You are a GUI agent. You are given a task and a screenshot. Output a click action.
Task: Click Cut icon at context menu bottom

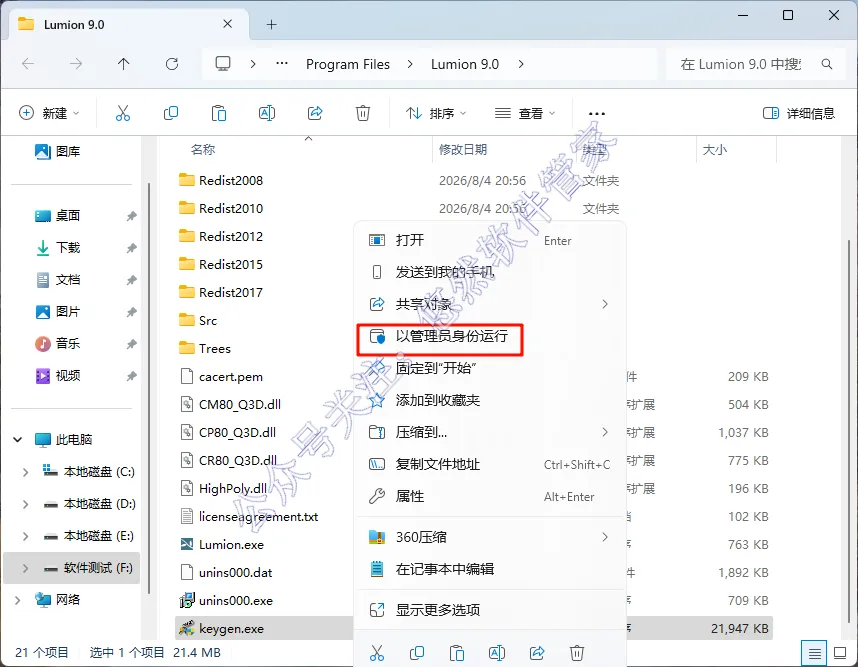pyautogui.click(x=377, y=653)
